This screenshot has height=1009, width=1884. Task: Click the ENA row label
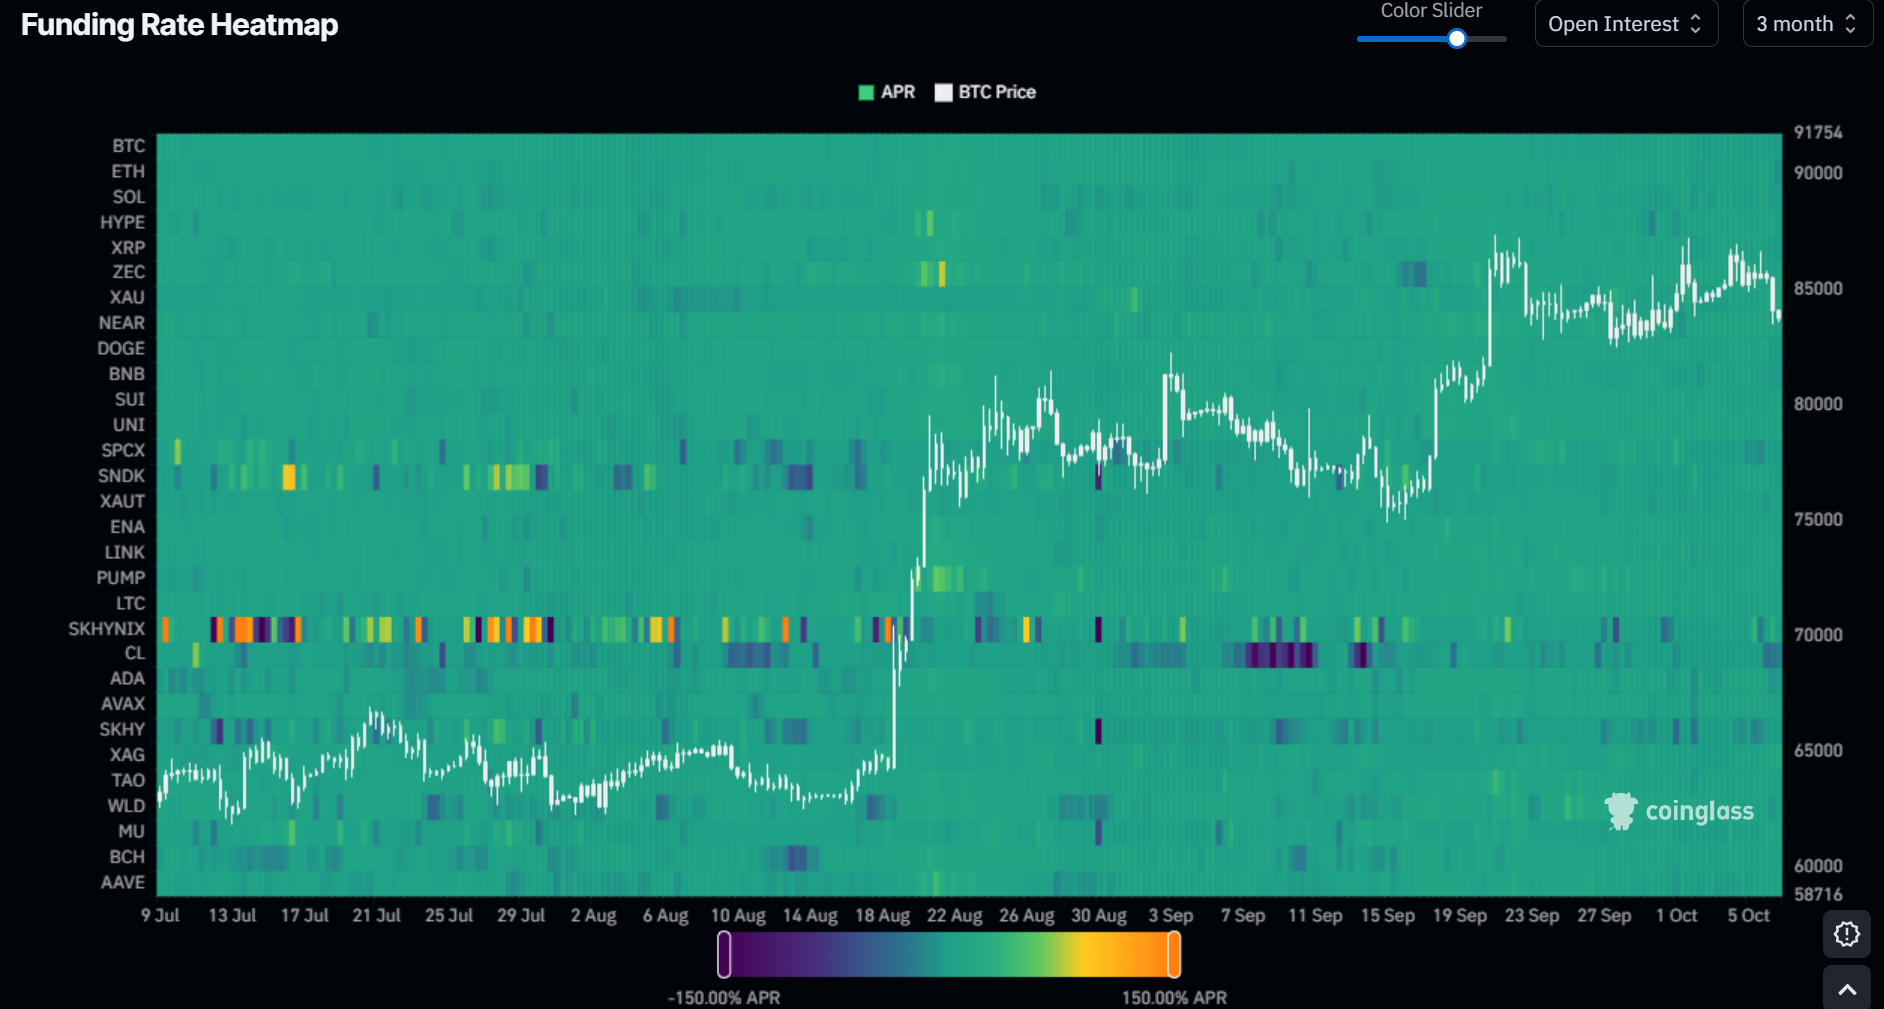pyautogui.click(x=127, y=527)
